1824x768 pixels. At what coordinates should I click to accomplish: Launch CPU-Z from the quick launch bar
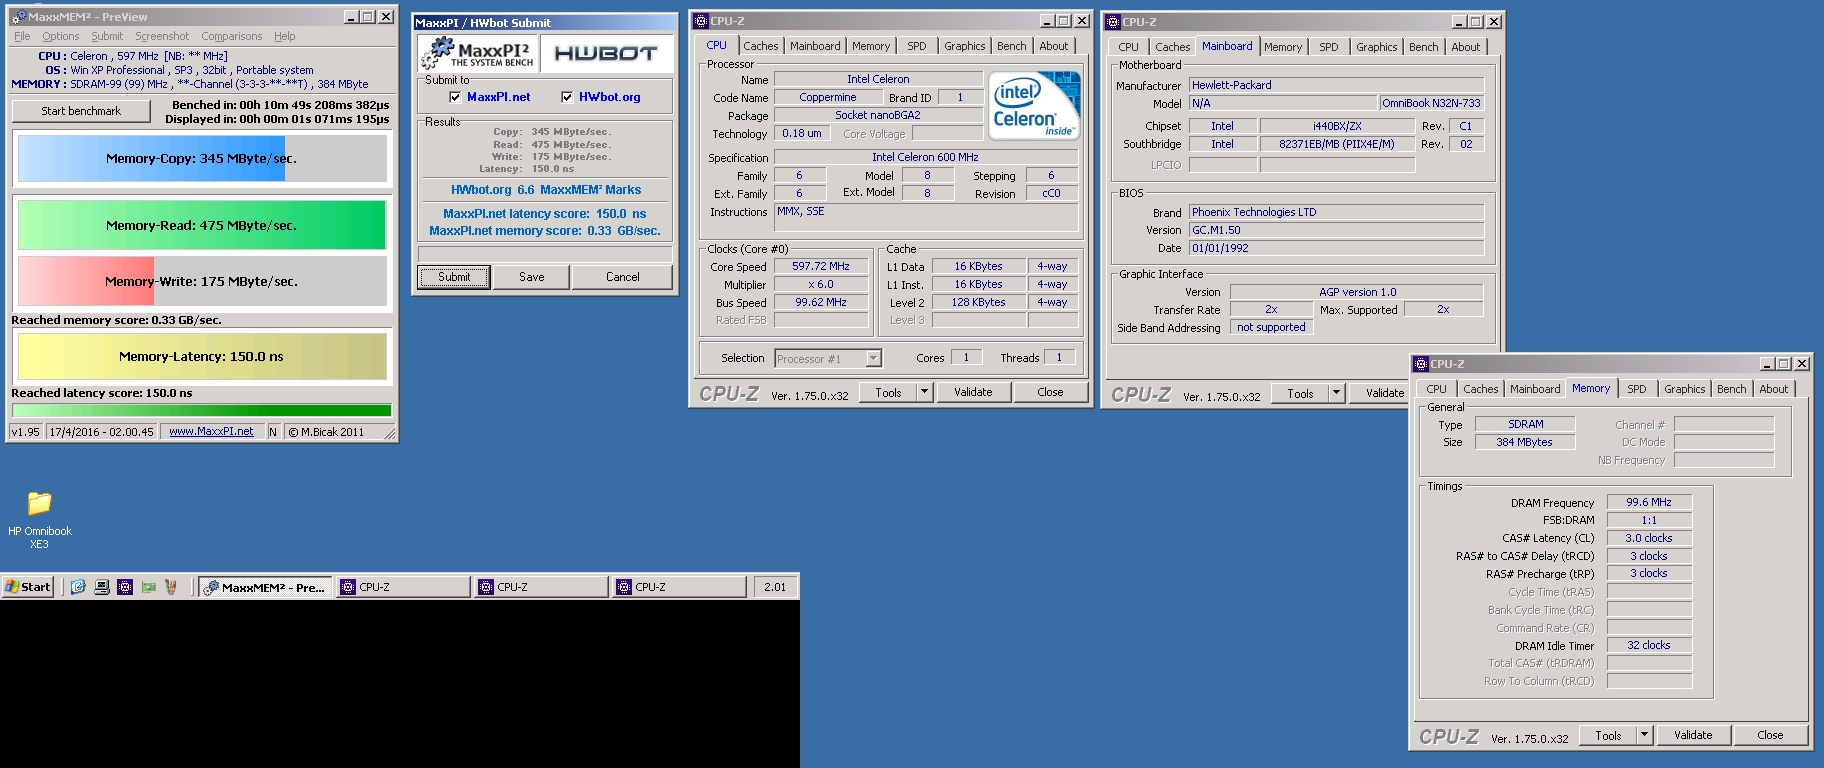point(125,587)
